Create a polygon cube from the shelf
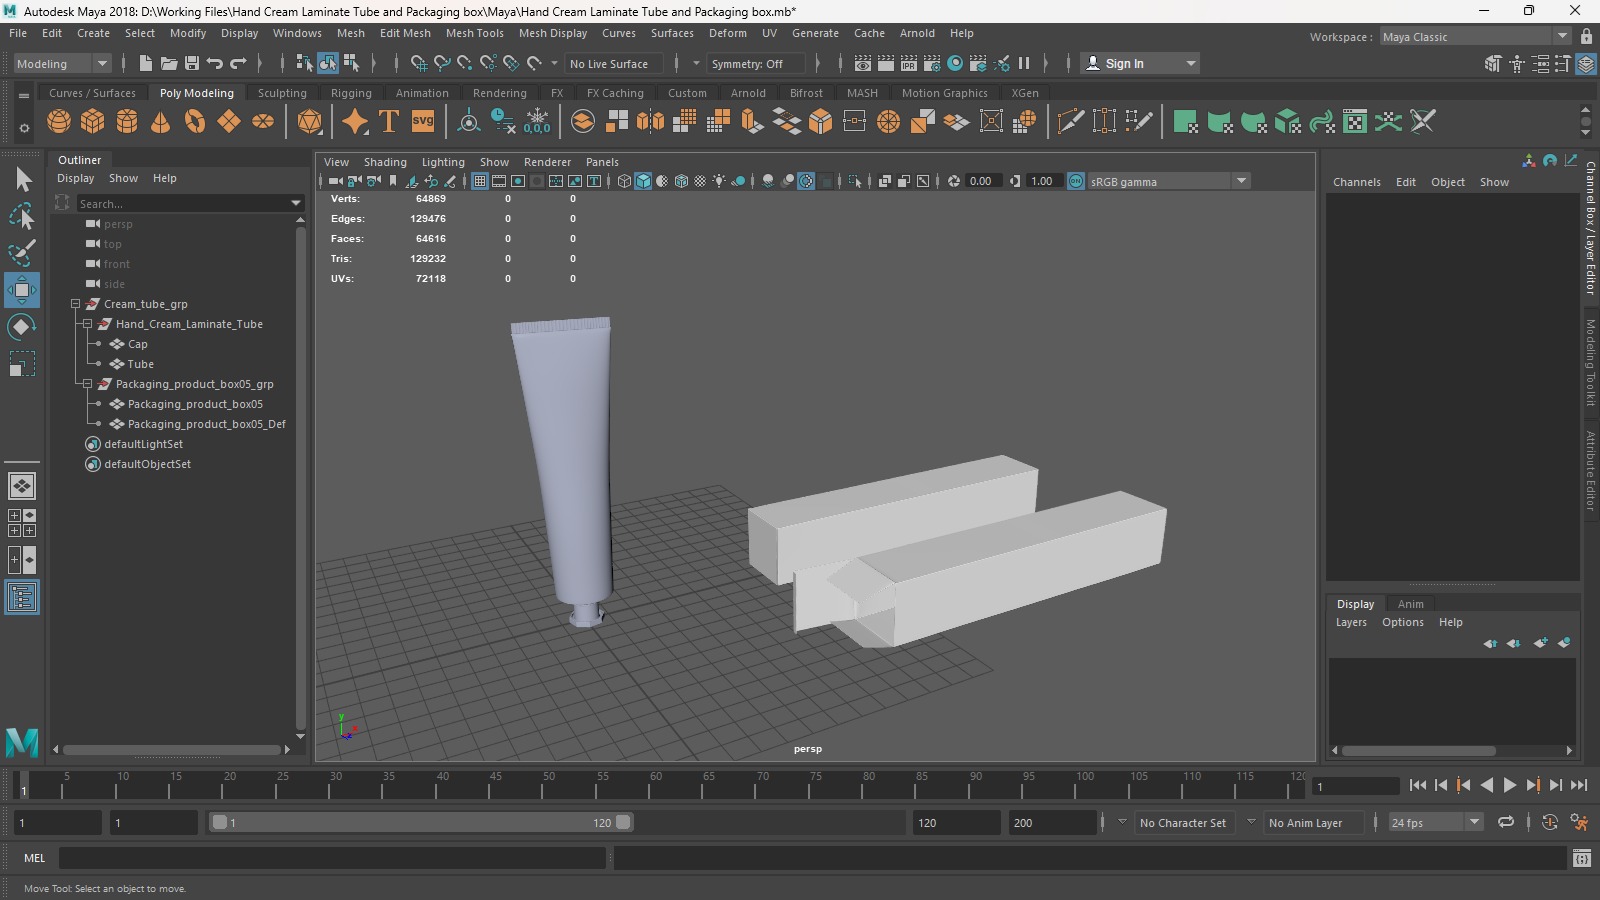The width and height of the screenshot is (1600, 900). (x=93, y=122)
